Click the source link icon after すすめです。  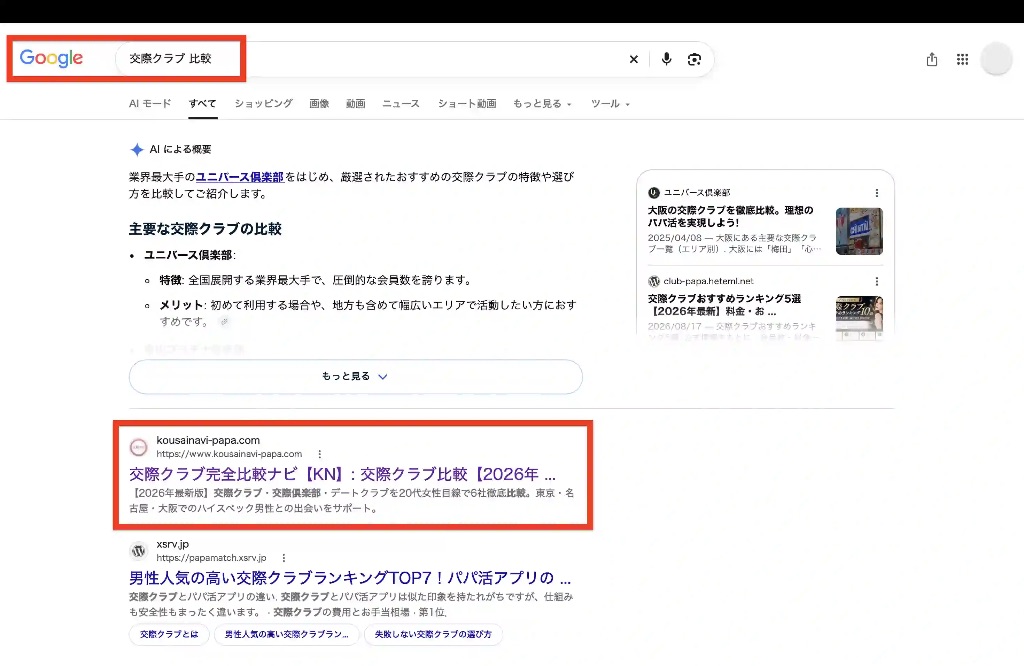point(224,321)
